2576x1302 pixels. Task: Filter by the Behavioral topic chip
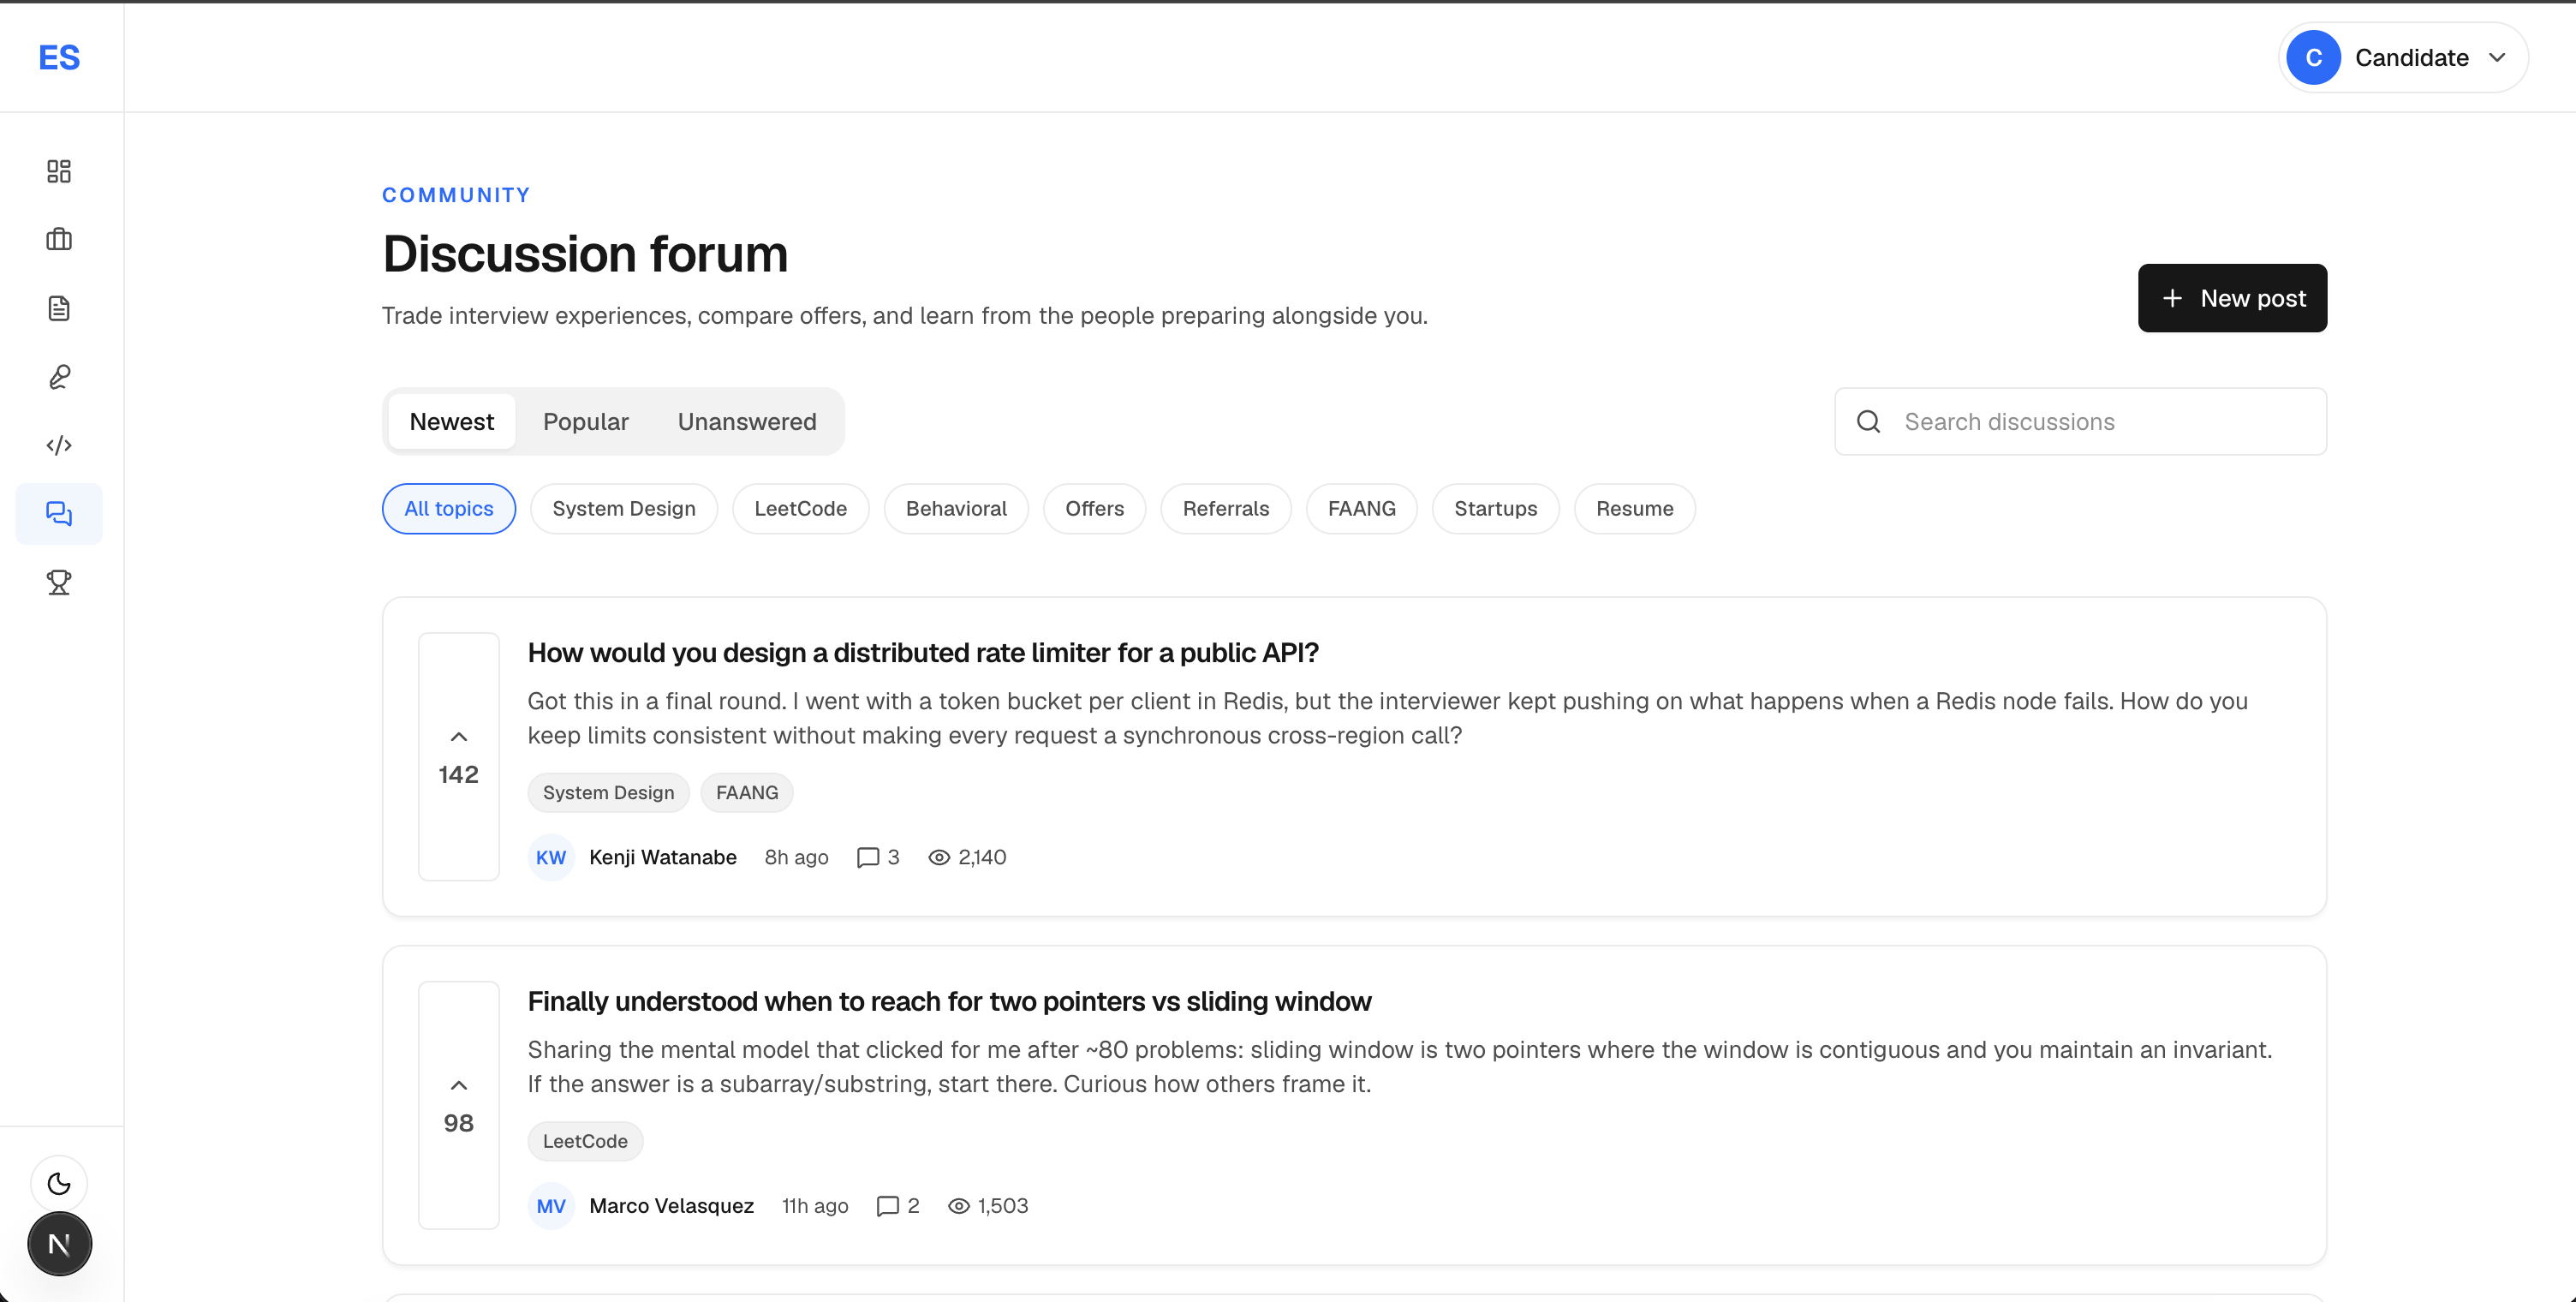tap(956, 509)
